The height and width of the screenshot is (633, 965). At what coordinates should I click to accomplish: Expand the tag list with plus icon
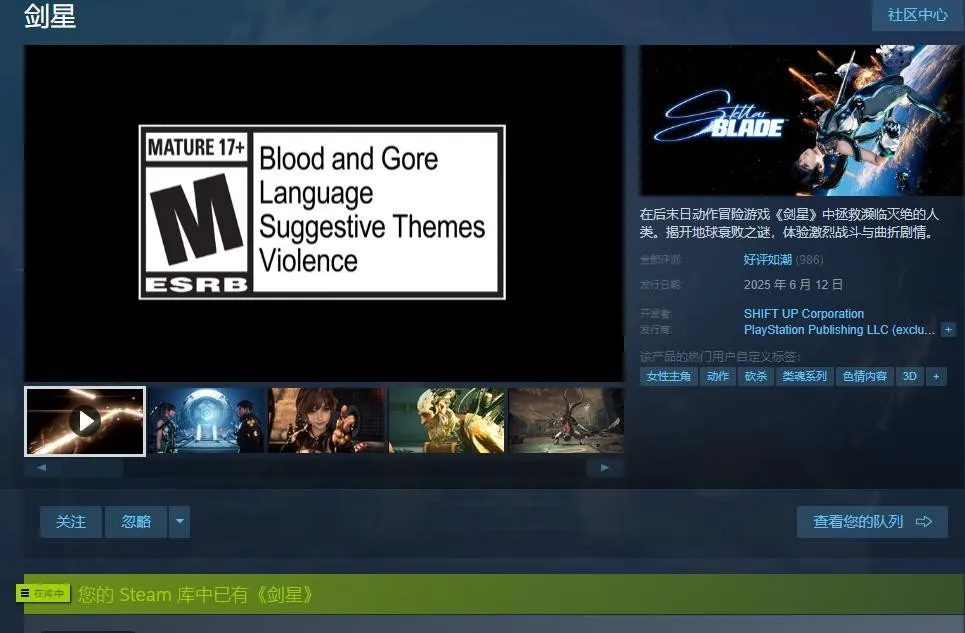click(936, 377)
